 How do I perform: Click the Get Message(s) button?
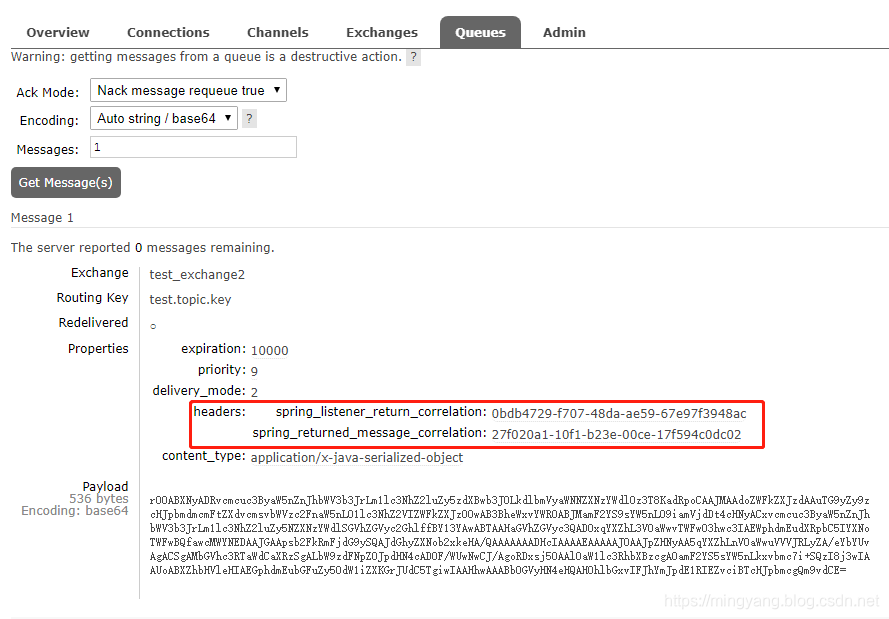tap(65, 182)
